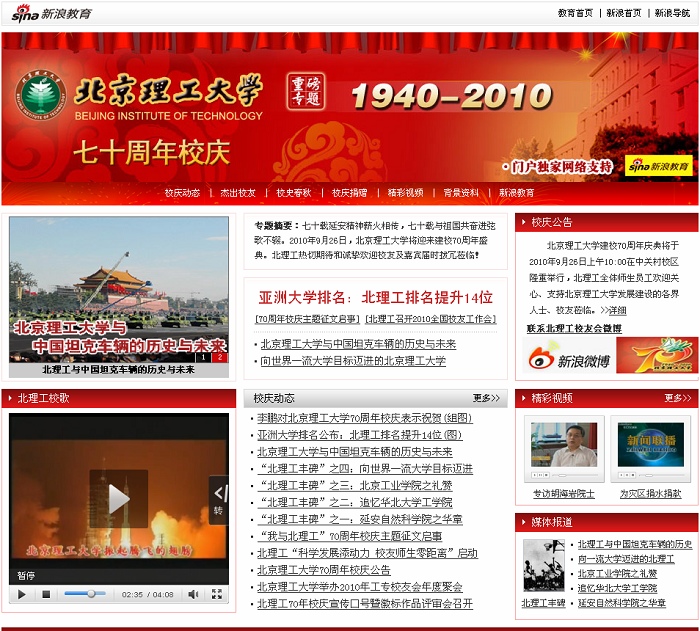Screen dimensions: 700x631
Task: Open the 详细 link in 校庆公告
Action: pyautogui.click(x=618, y=310)
